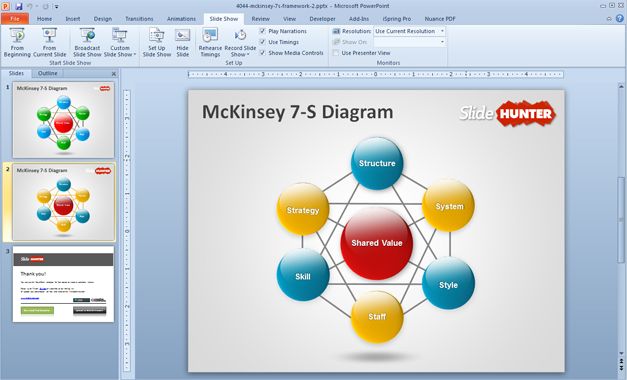Open Set Up Slide Show dialog
This screenshot has width=627, height=380.
(157, 42)
